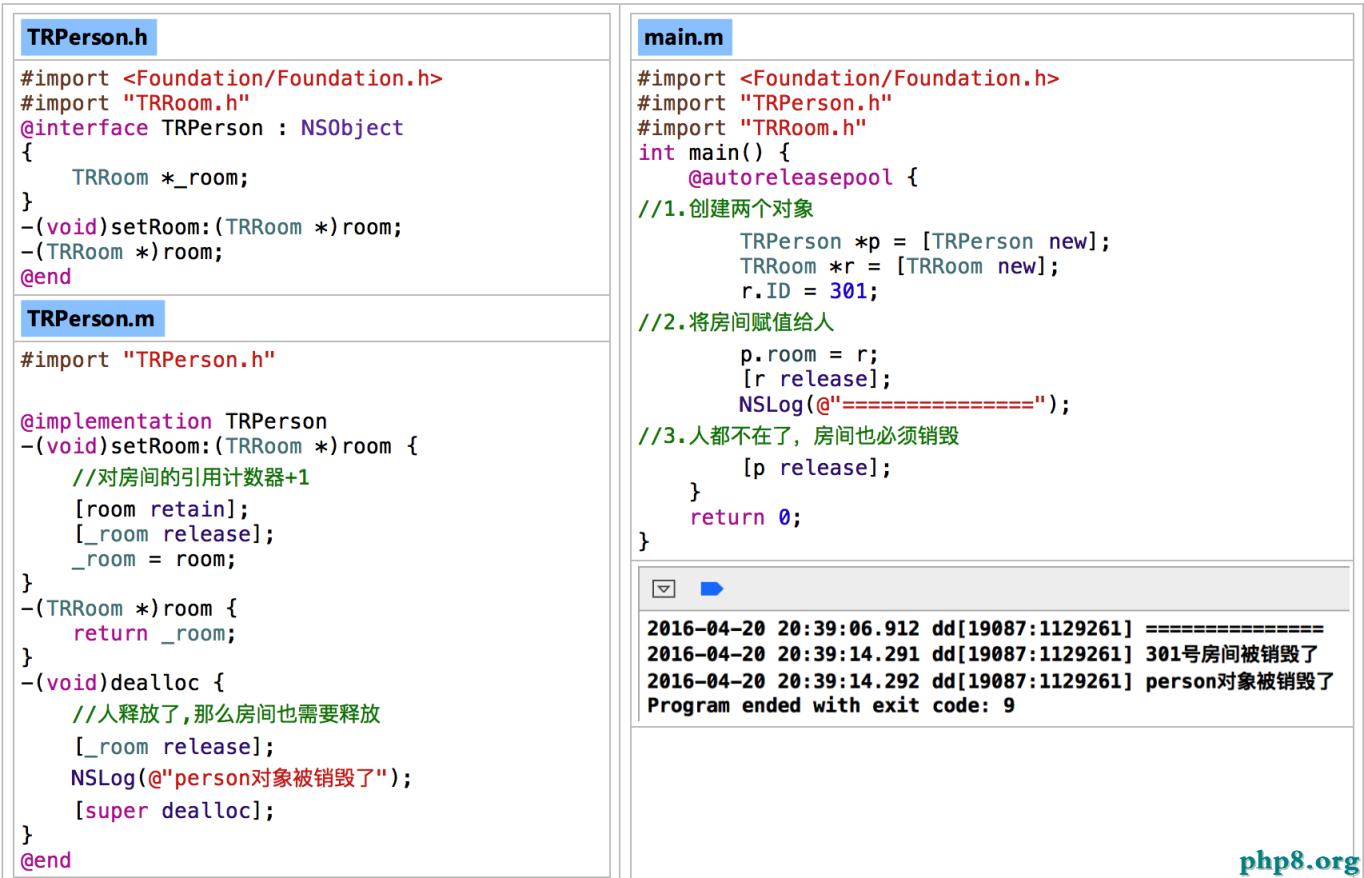Open the php8.org watermark link
The image size is (1364, 878).
click(1299, 860)
